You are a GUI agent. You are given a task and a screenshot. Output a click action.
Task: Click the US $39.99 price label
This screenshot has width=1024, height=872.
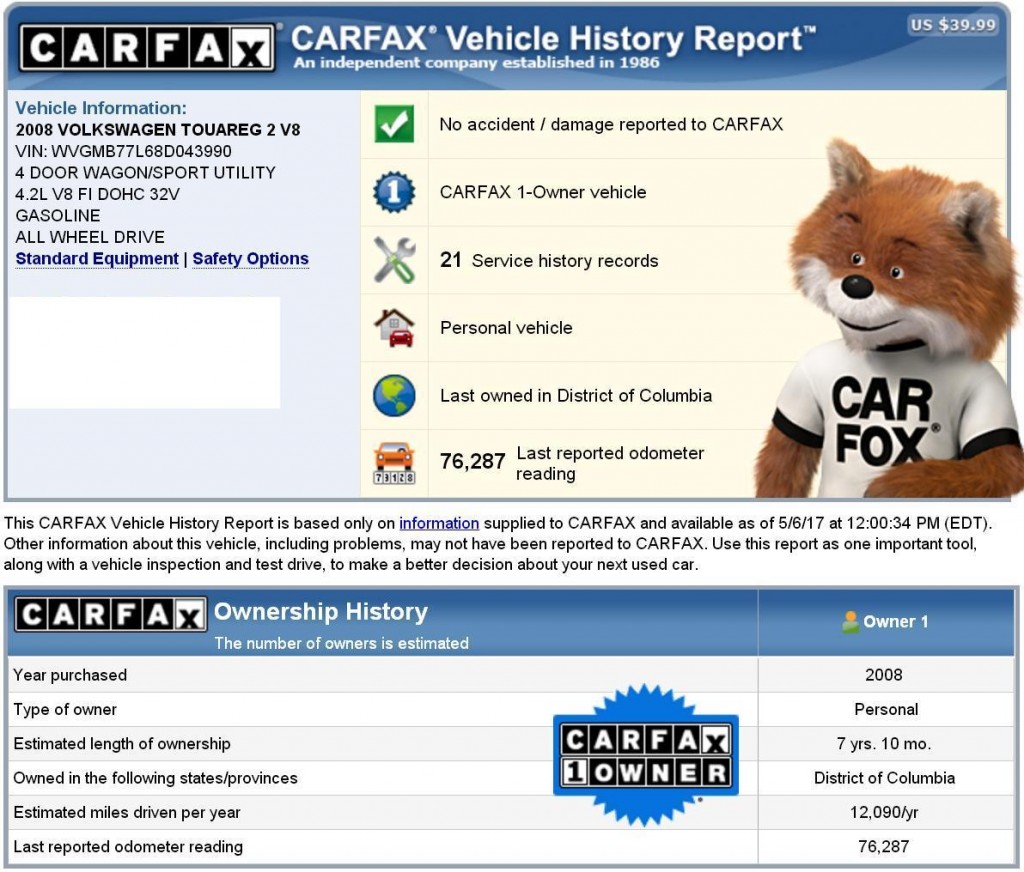[x=953, y=25]
